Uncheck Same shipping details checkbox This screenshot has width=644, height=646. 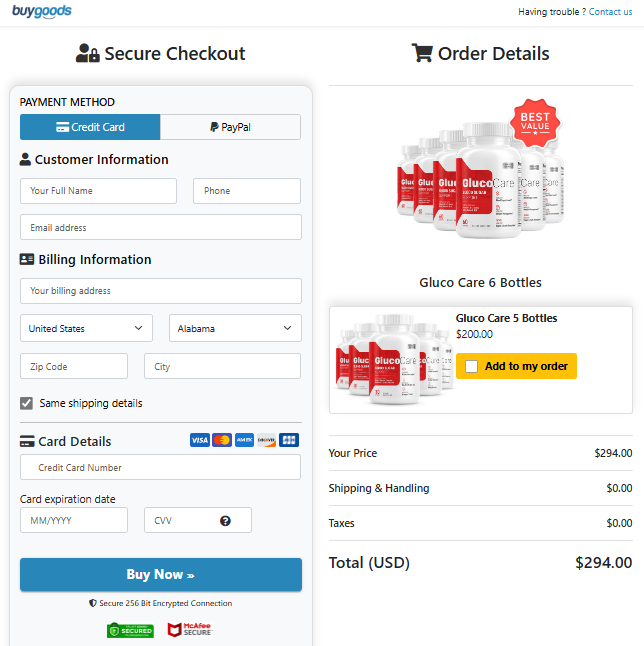coord(27,403)
